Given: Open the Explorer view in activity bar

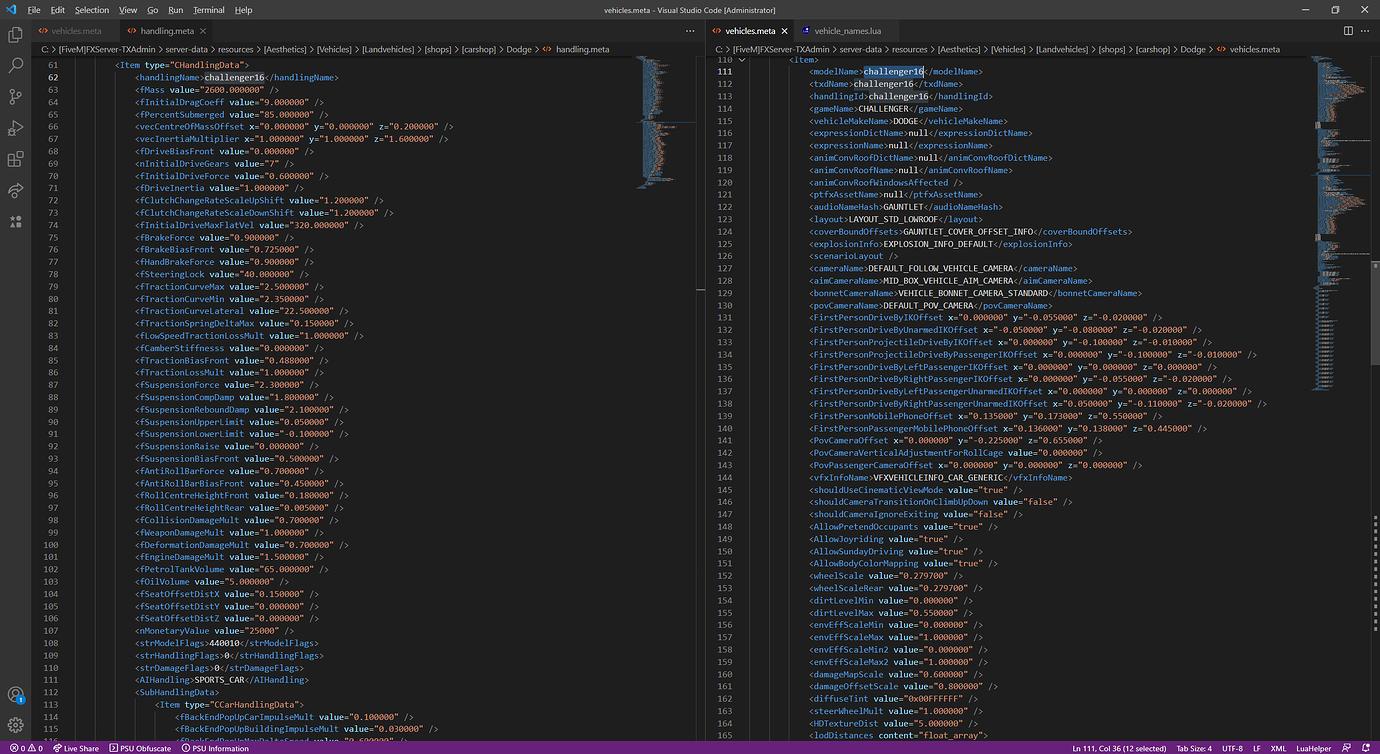Looking at the screenshot, I should click(15, 35).
